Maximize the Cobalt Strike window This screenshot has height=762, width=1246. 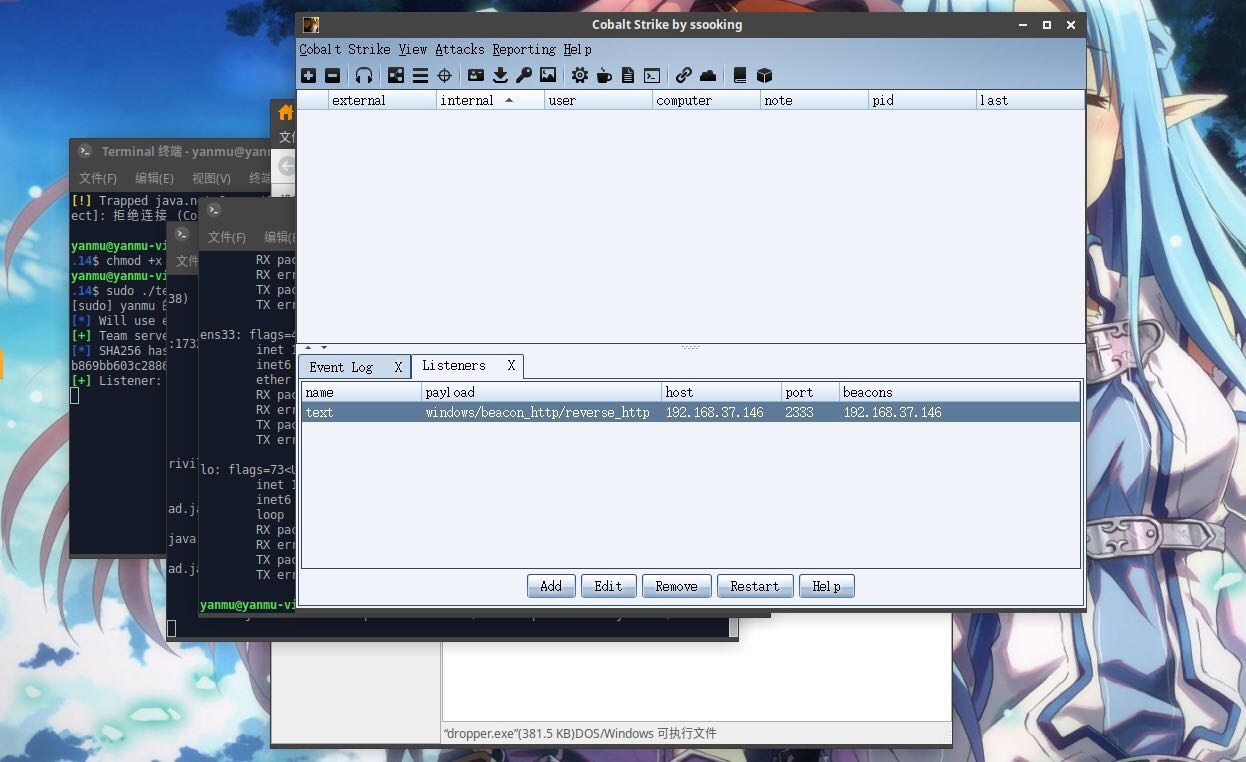(x=1047, y=25)
